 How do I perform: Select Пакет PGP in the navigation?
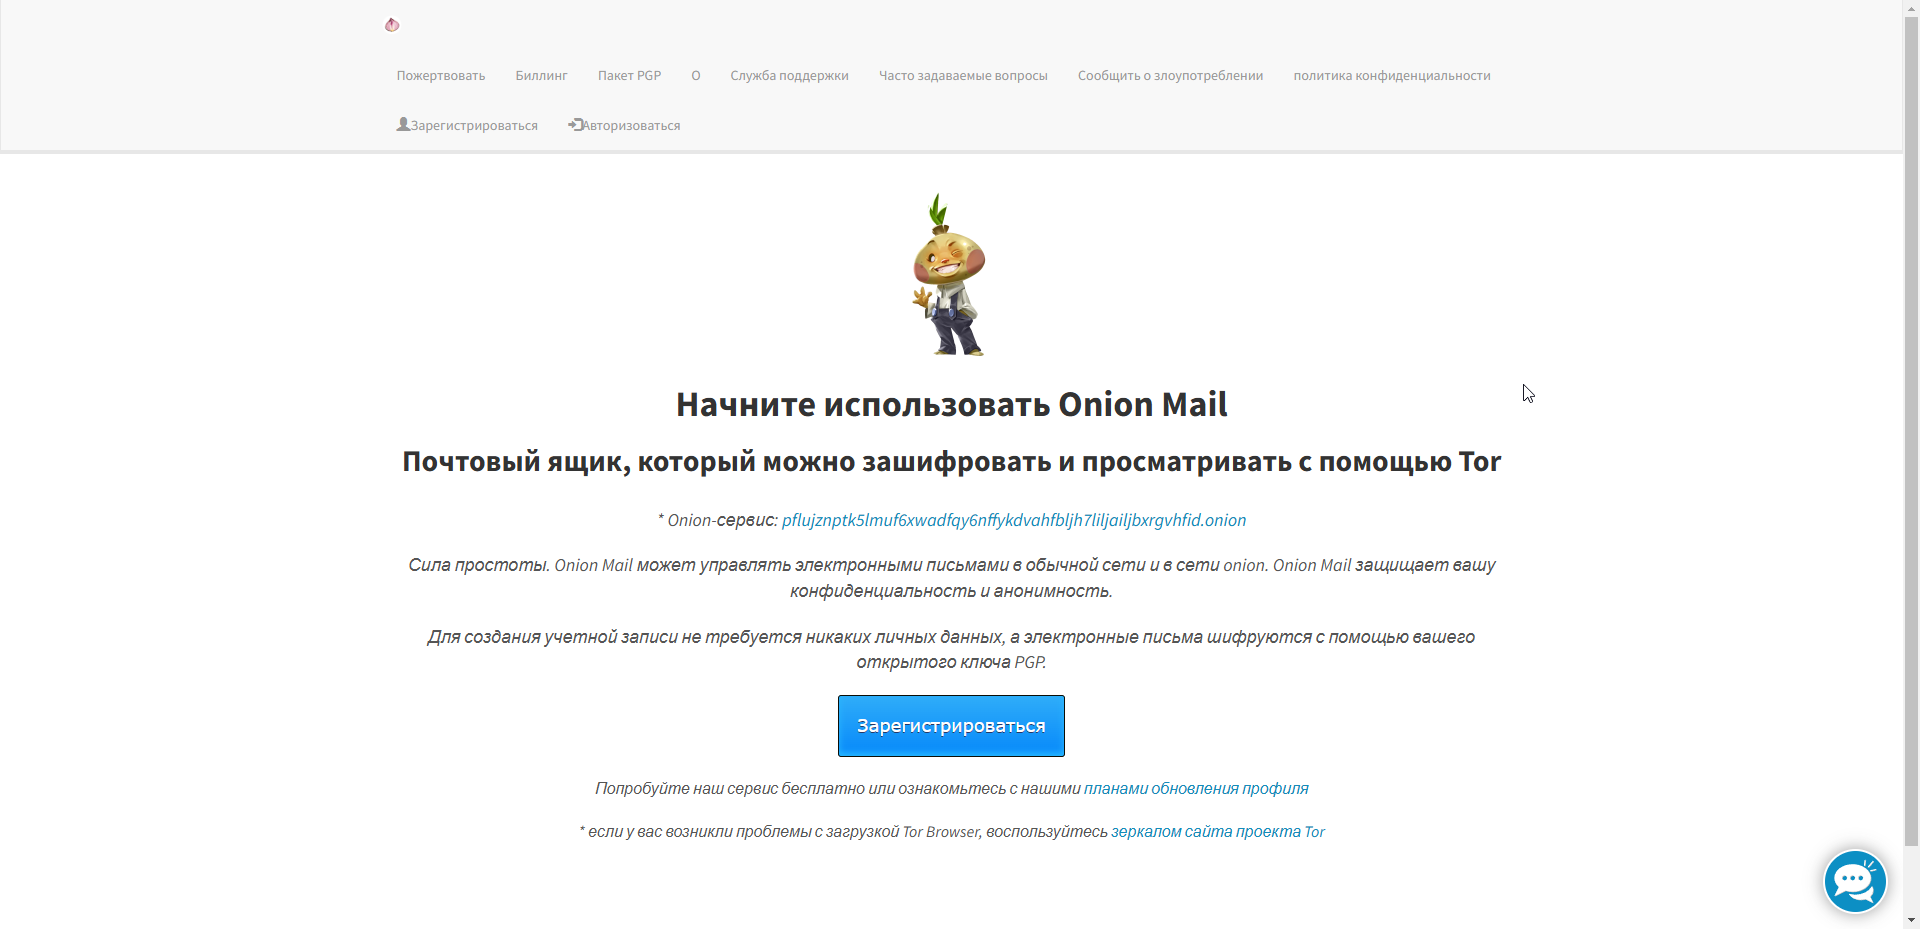click(x=628, y=75)
